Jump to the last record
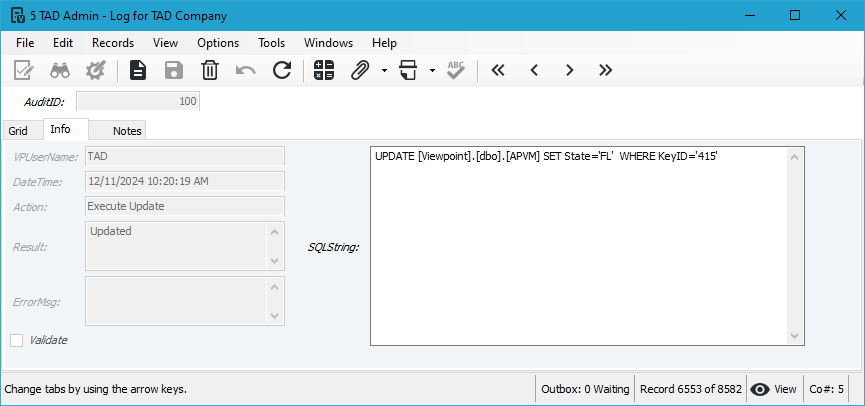Screen dimensions: 865x406 606,70
